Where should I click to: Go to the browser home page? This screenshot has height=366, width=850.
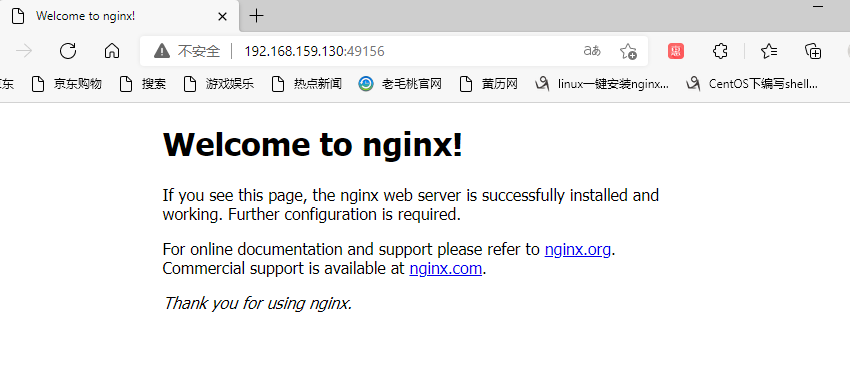click(112, 51)
